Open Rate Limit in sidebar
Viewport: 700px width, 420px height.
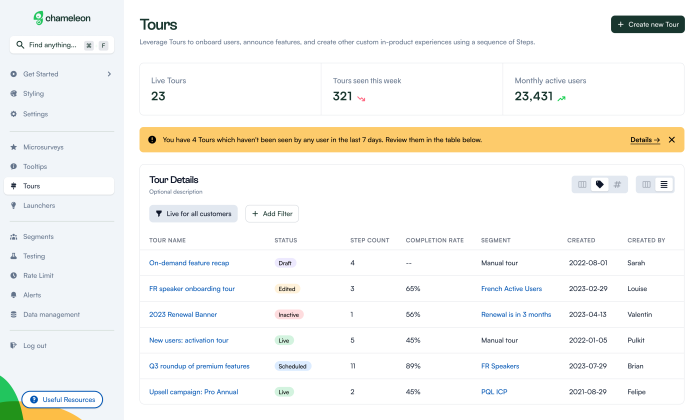pyautogui.click(x=38, y=276)
